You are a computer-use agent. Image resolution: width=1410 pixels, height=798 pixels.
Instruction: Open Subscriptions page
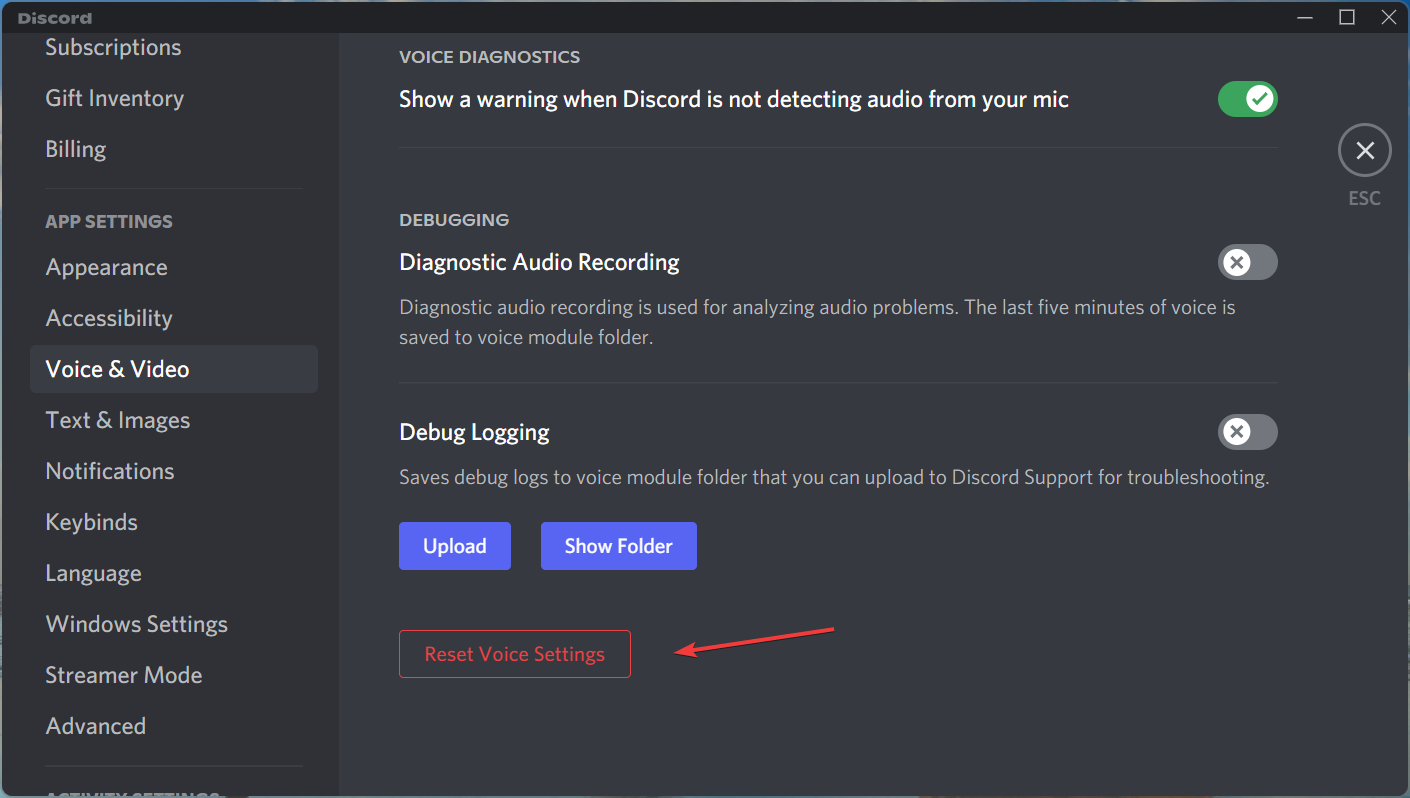coord(113,47)
